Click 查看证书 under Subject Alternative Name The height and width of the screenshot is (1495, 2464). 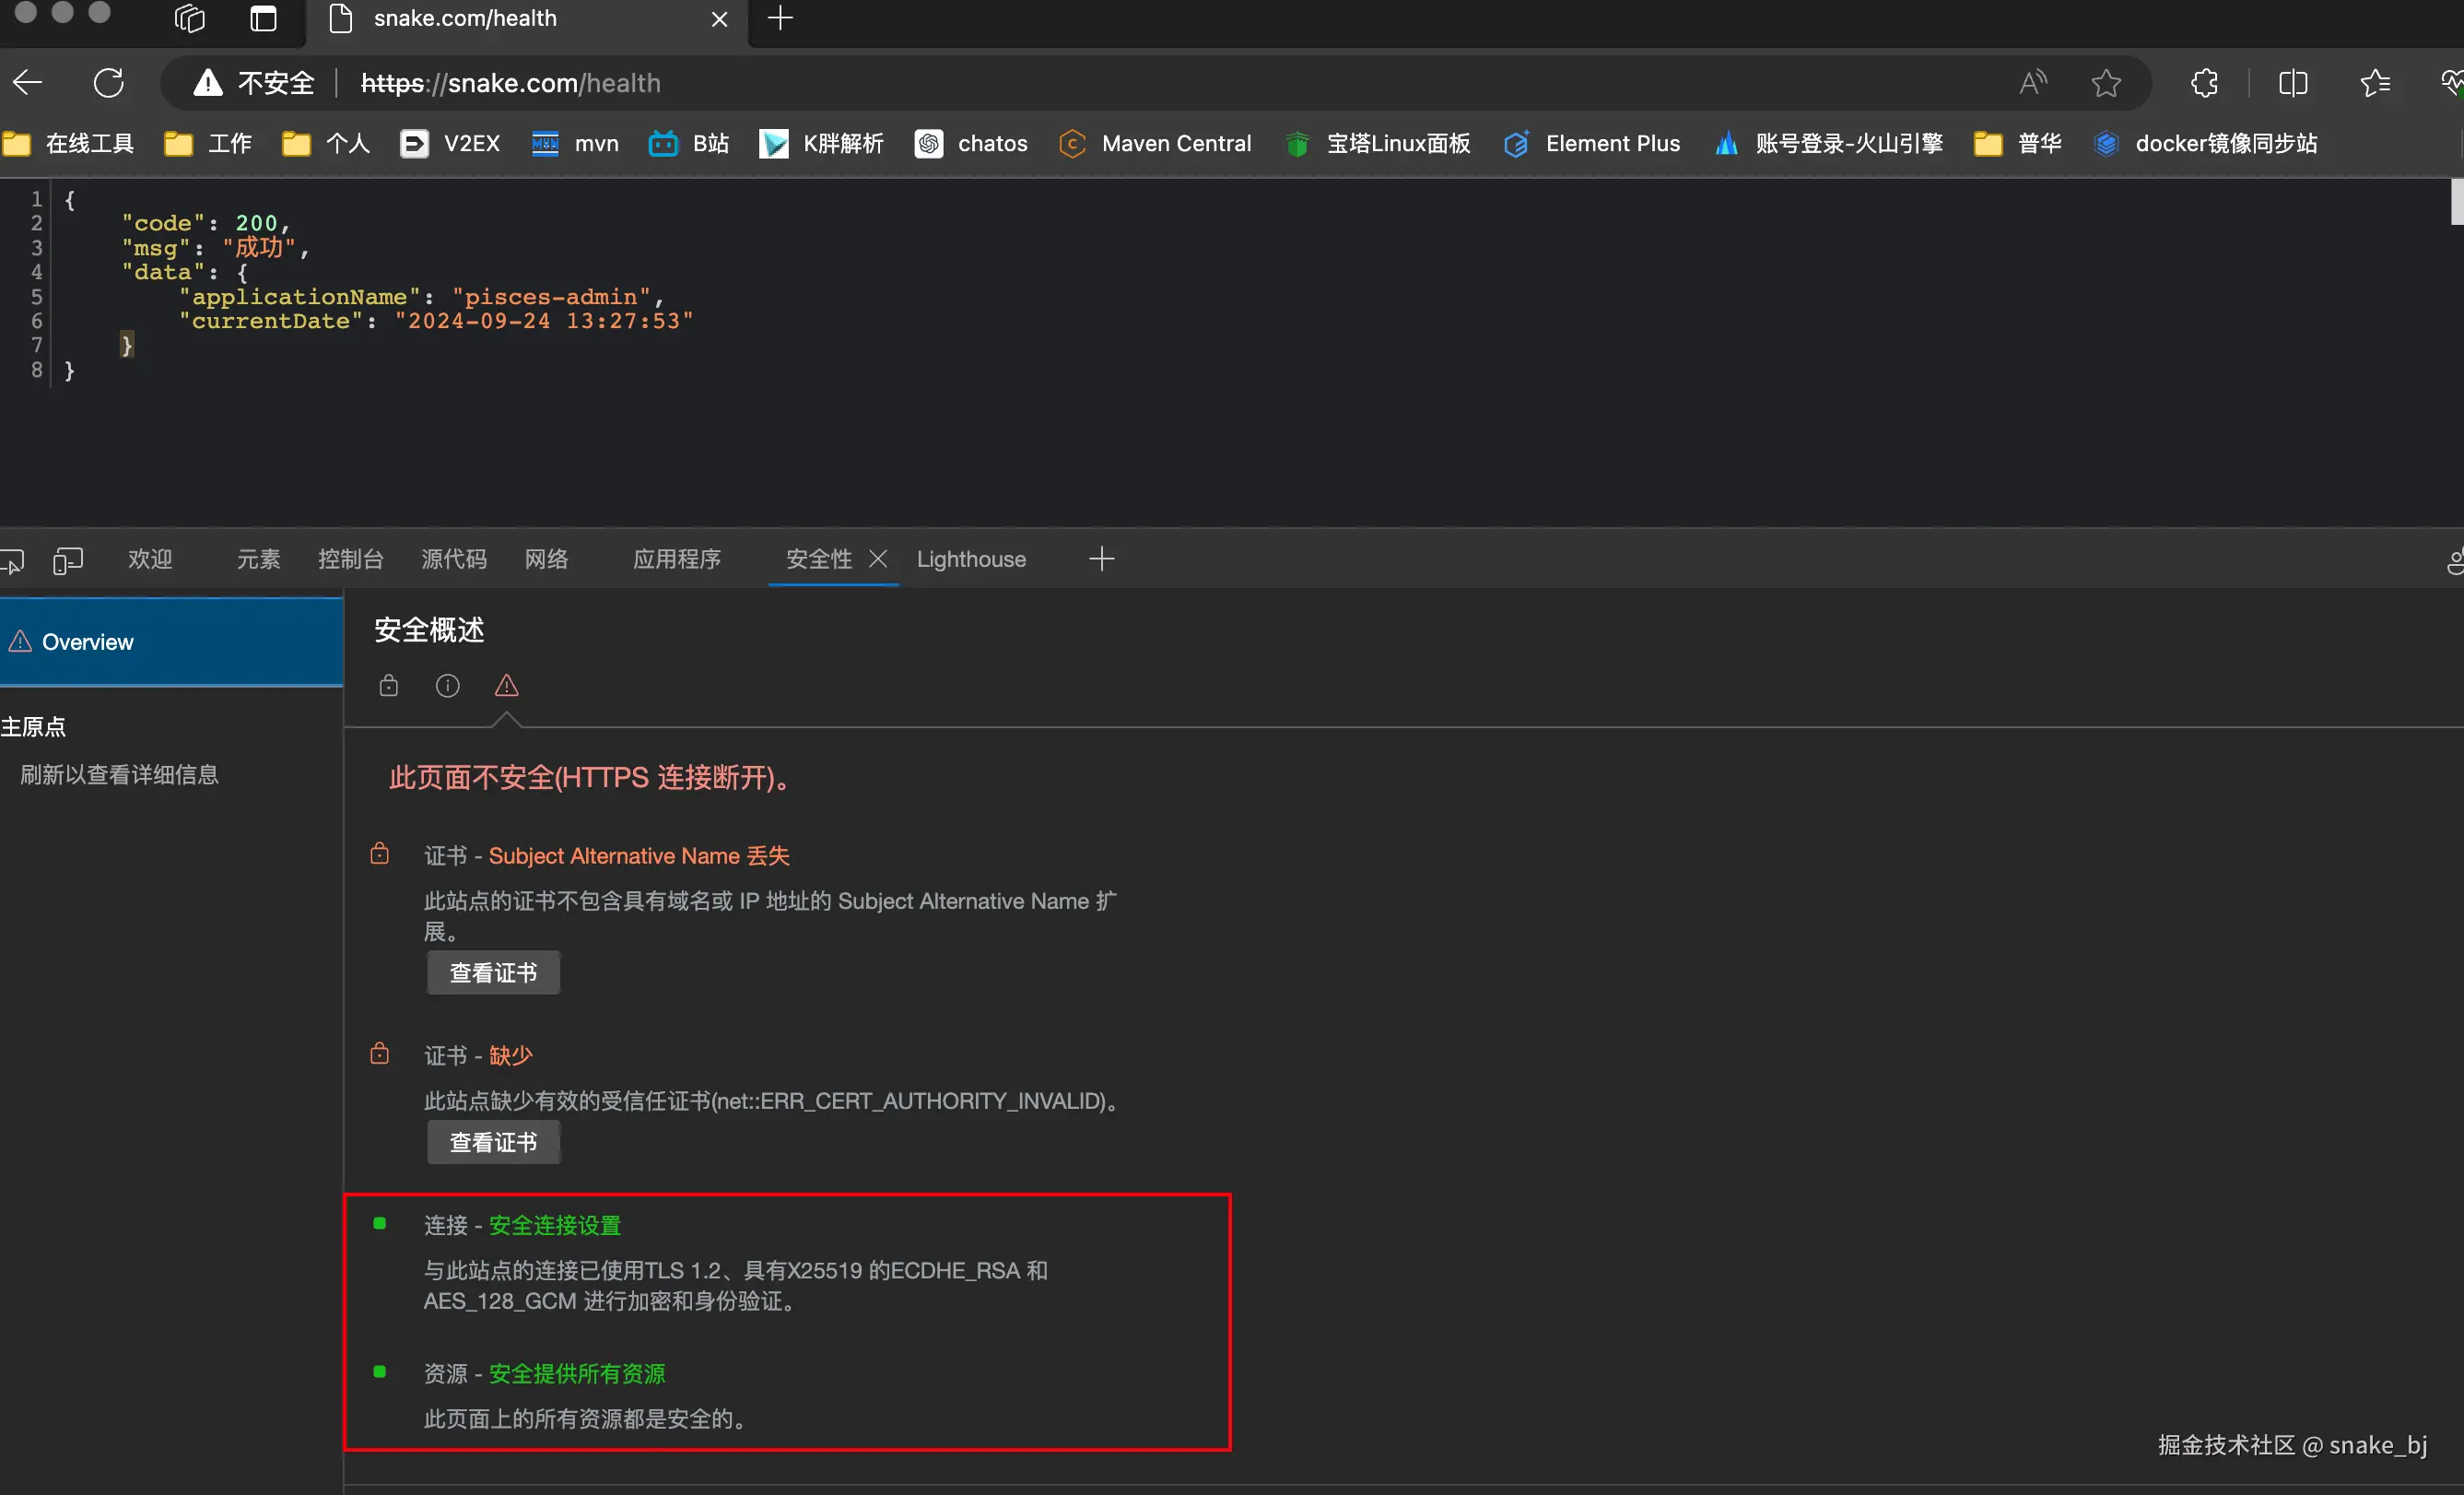(493, 973)
